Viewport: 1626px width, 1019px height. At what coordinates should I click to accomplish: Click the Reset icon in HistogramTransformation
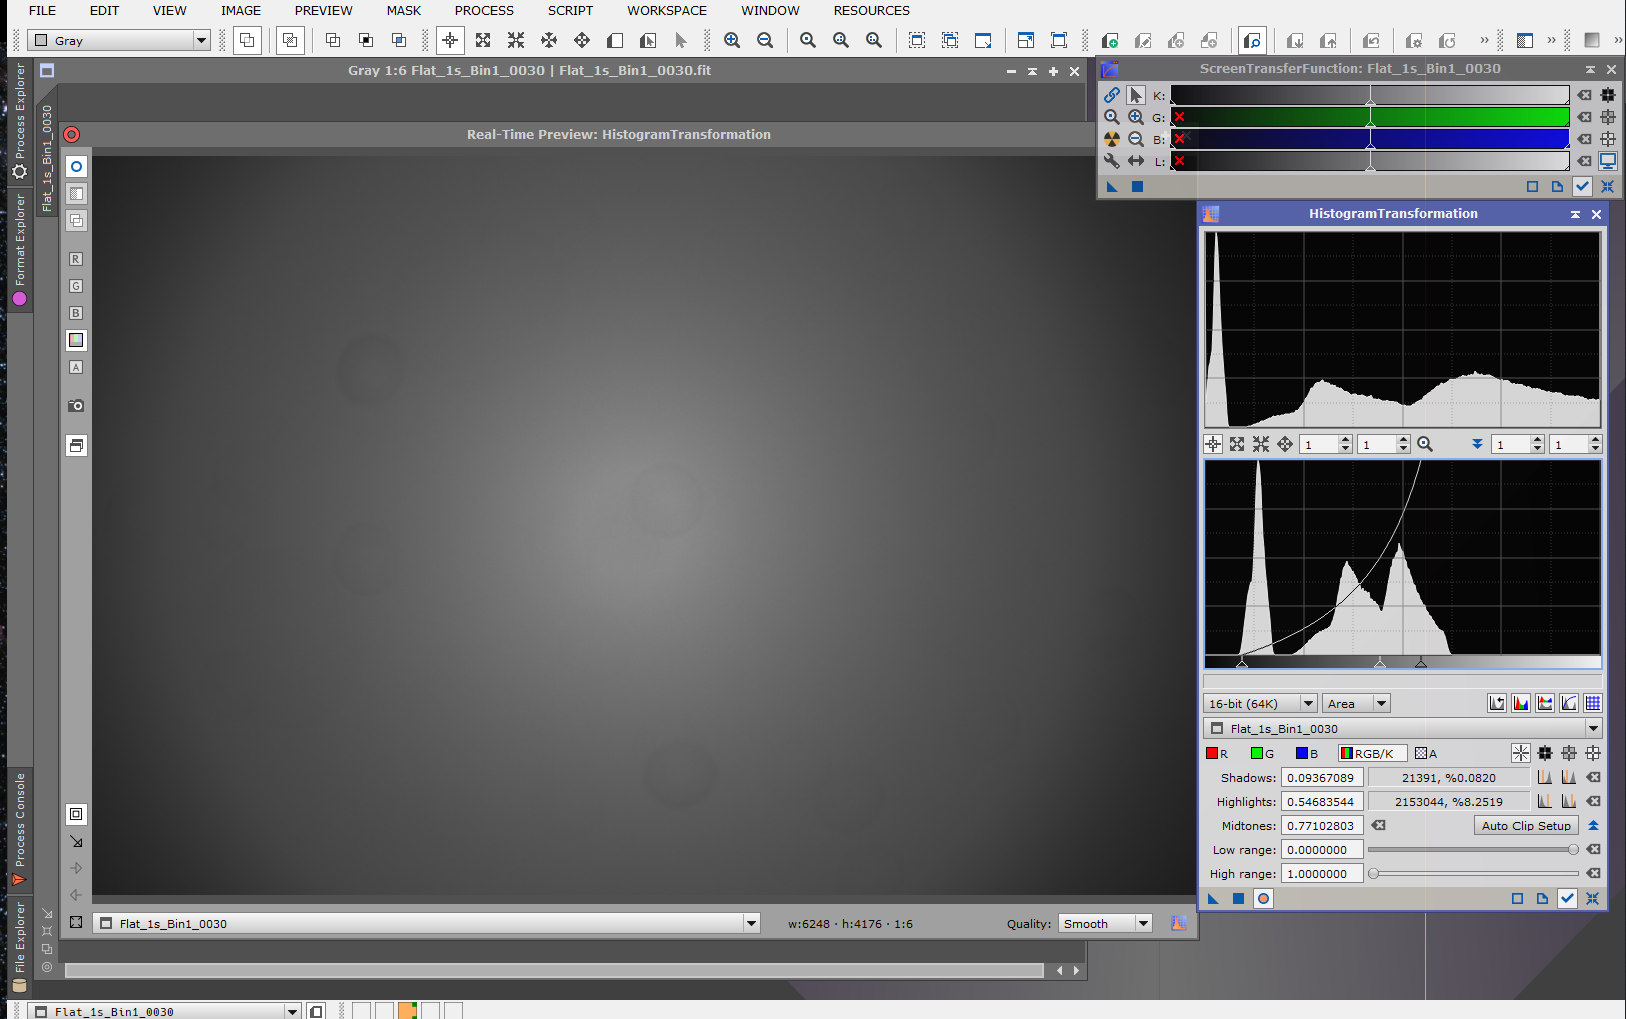(1593, 898)
